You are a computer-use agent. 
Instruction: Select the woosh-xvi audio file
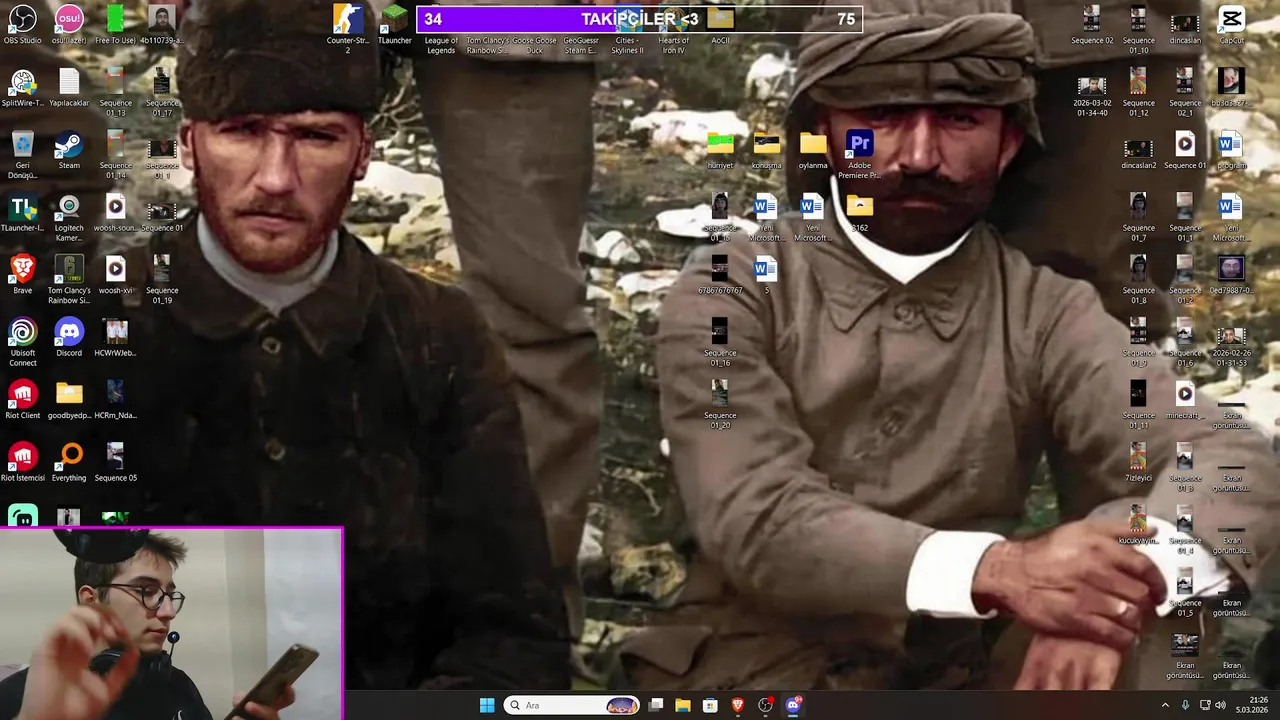pyautogui.click(x=115, y=275)
